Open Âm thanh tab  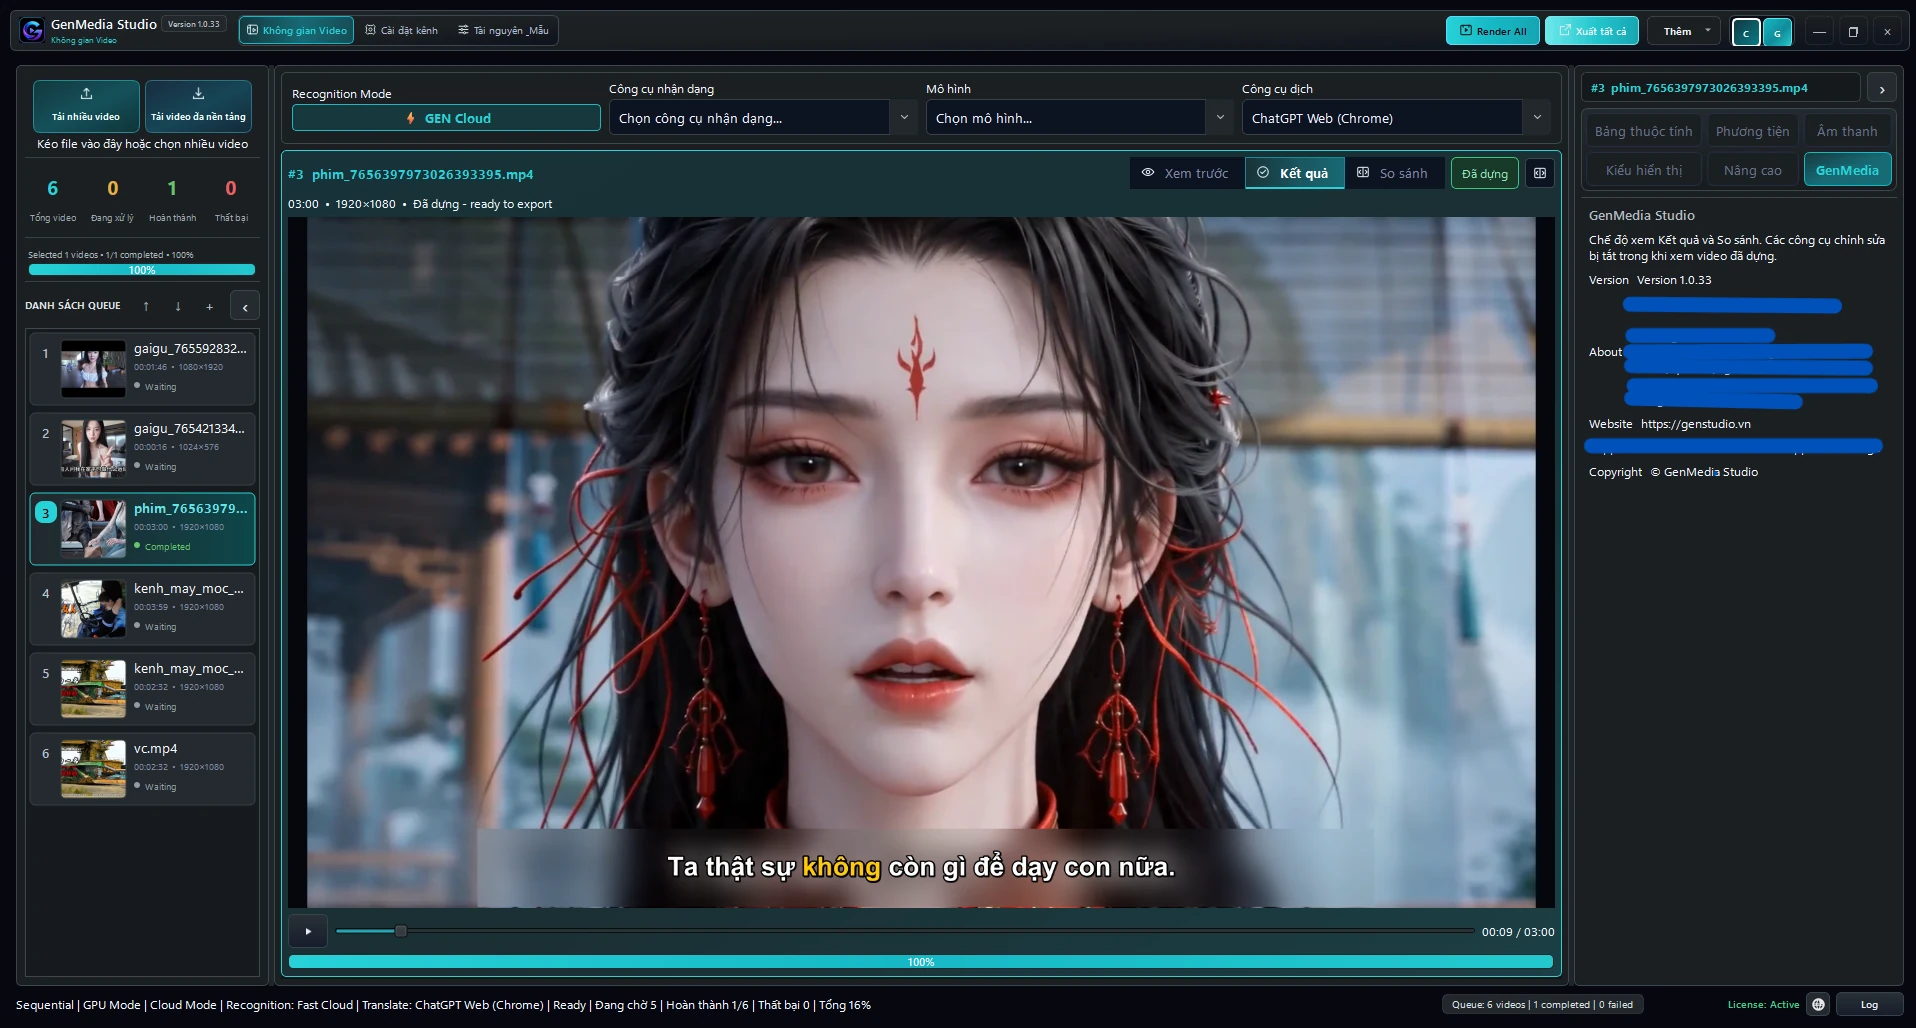click(x=1847, y=131)
